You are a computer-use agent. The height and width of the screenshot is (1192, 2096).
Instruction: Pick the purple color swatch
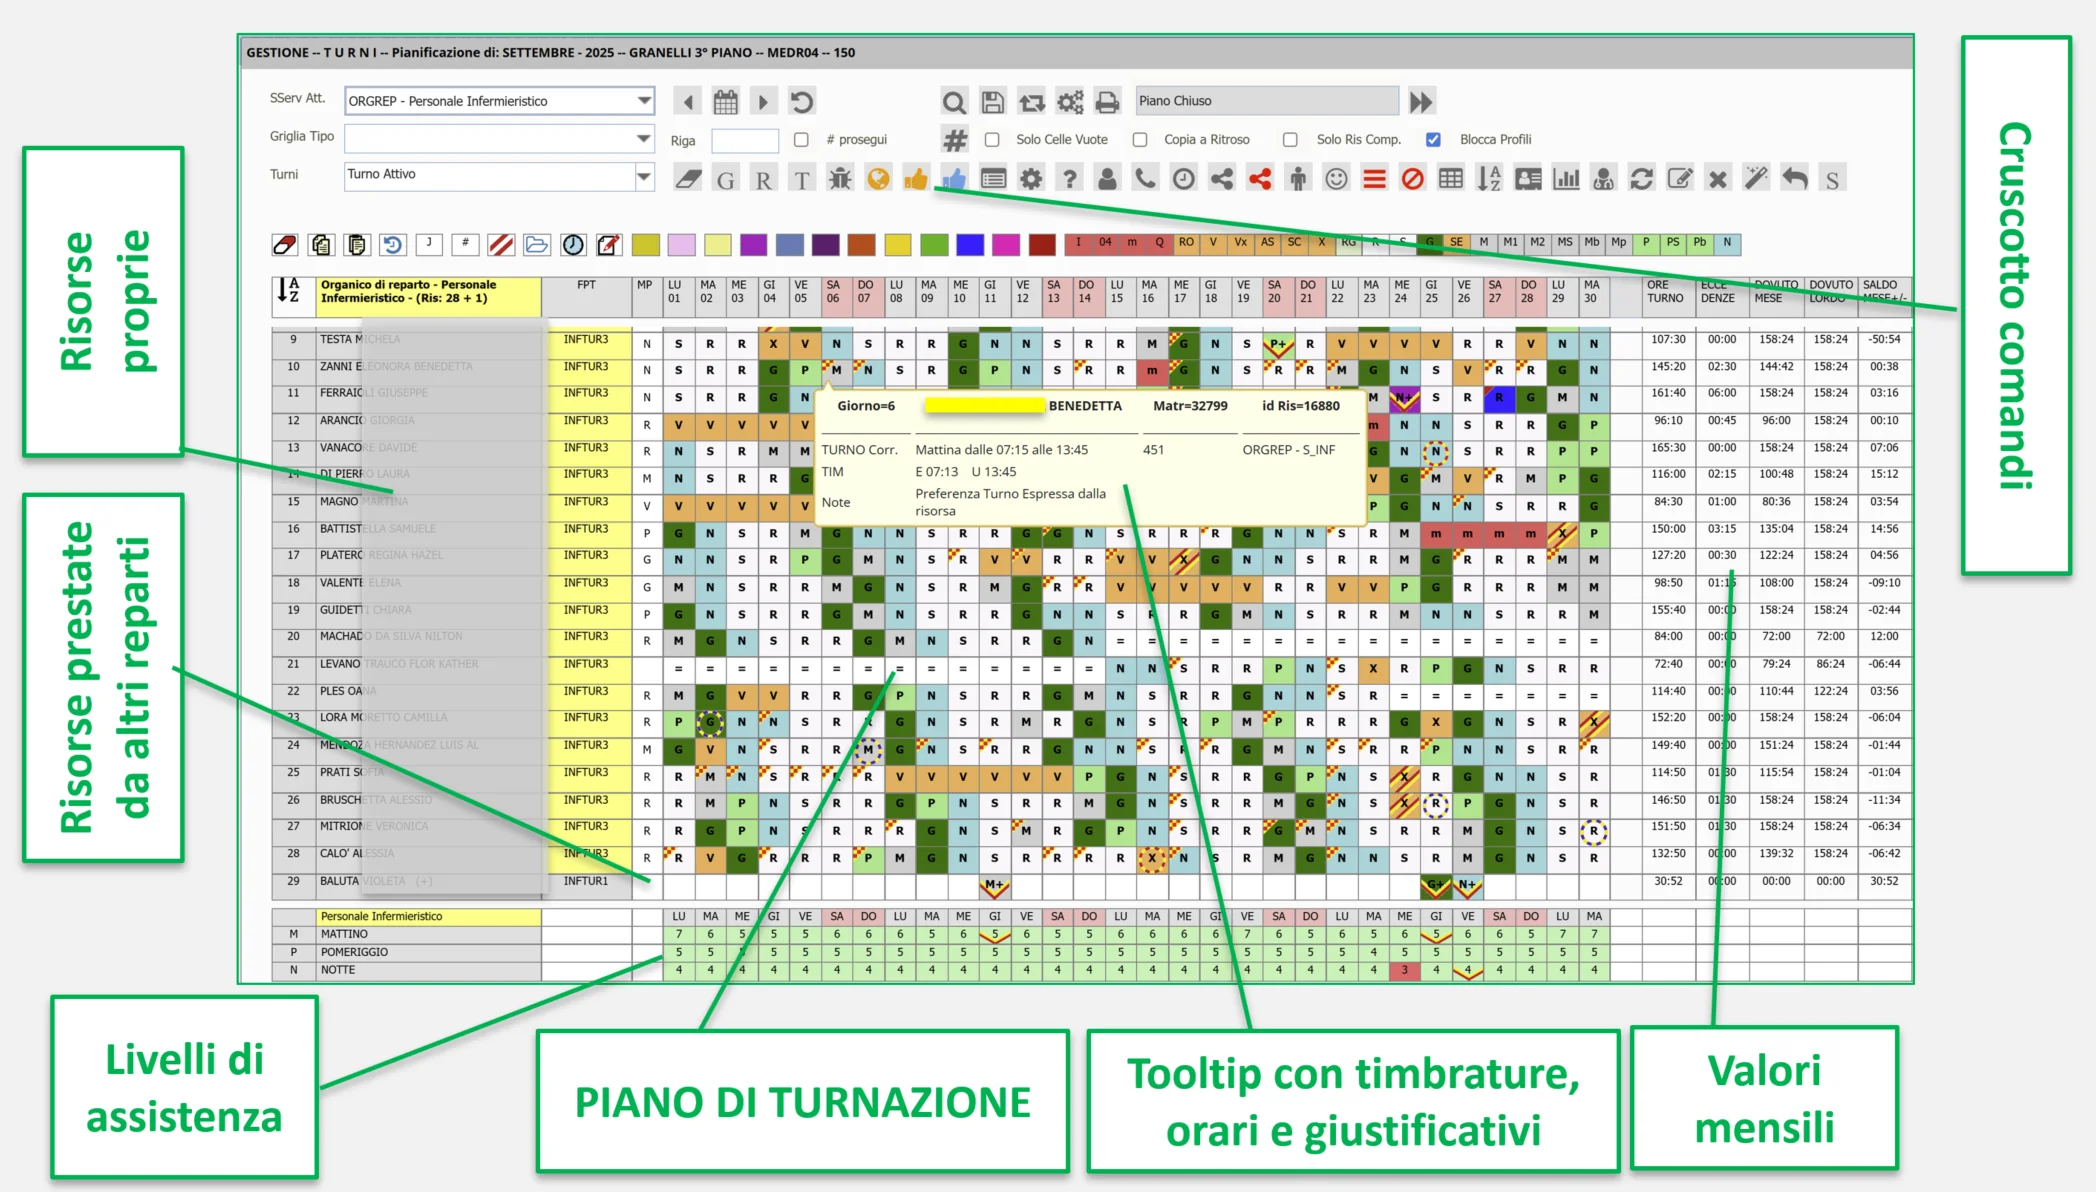[x=754, y=244]
